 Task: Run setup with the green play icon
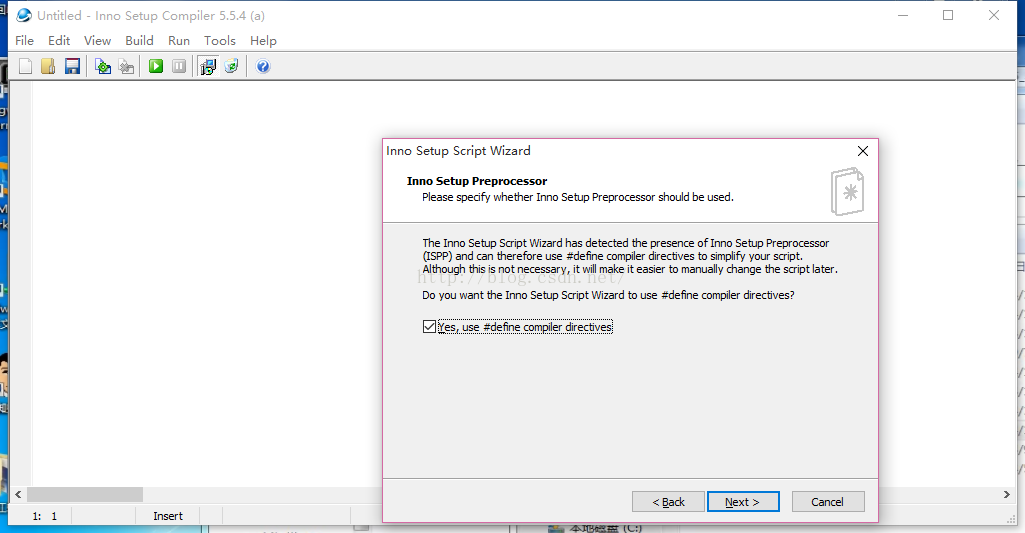[156, 66]
